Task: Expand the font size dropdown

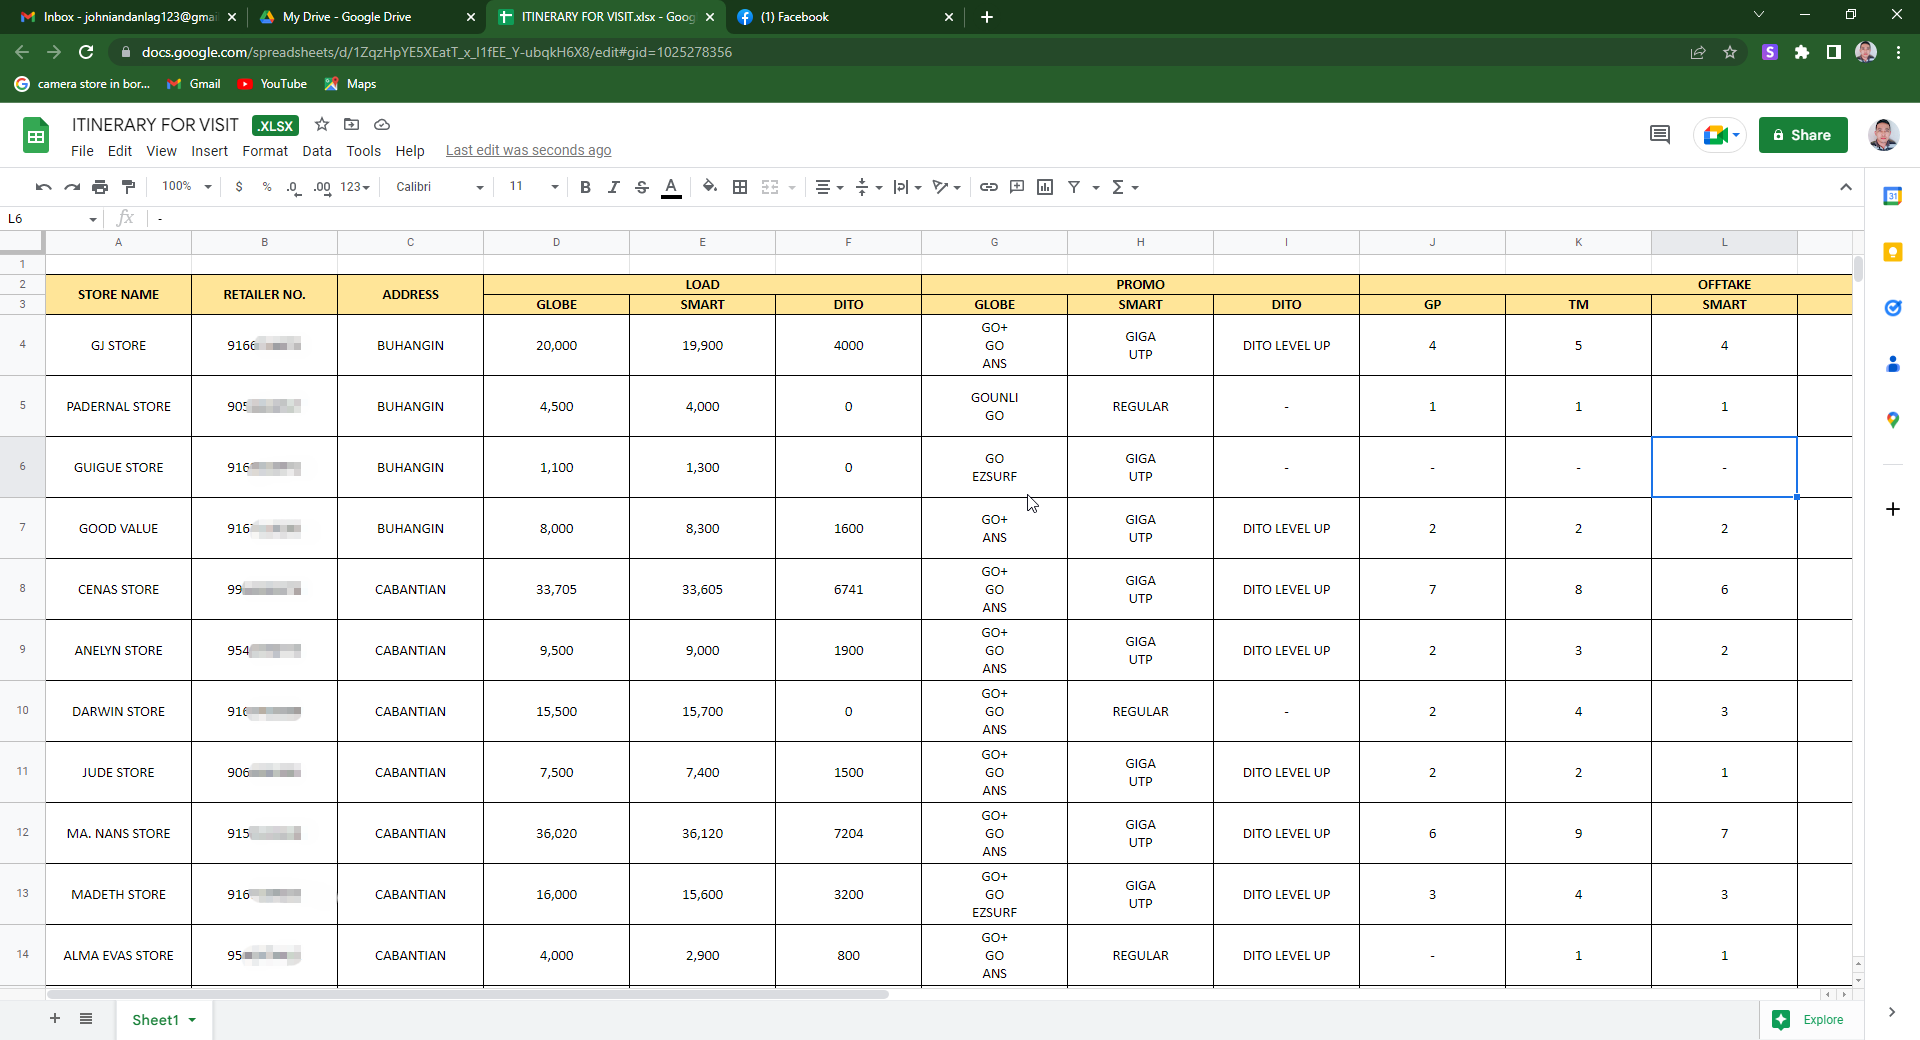Action: pyautogui.click(x=534, y=187)
